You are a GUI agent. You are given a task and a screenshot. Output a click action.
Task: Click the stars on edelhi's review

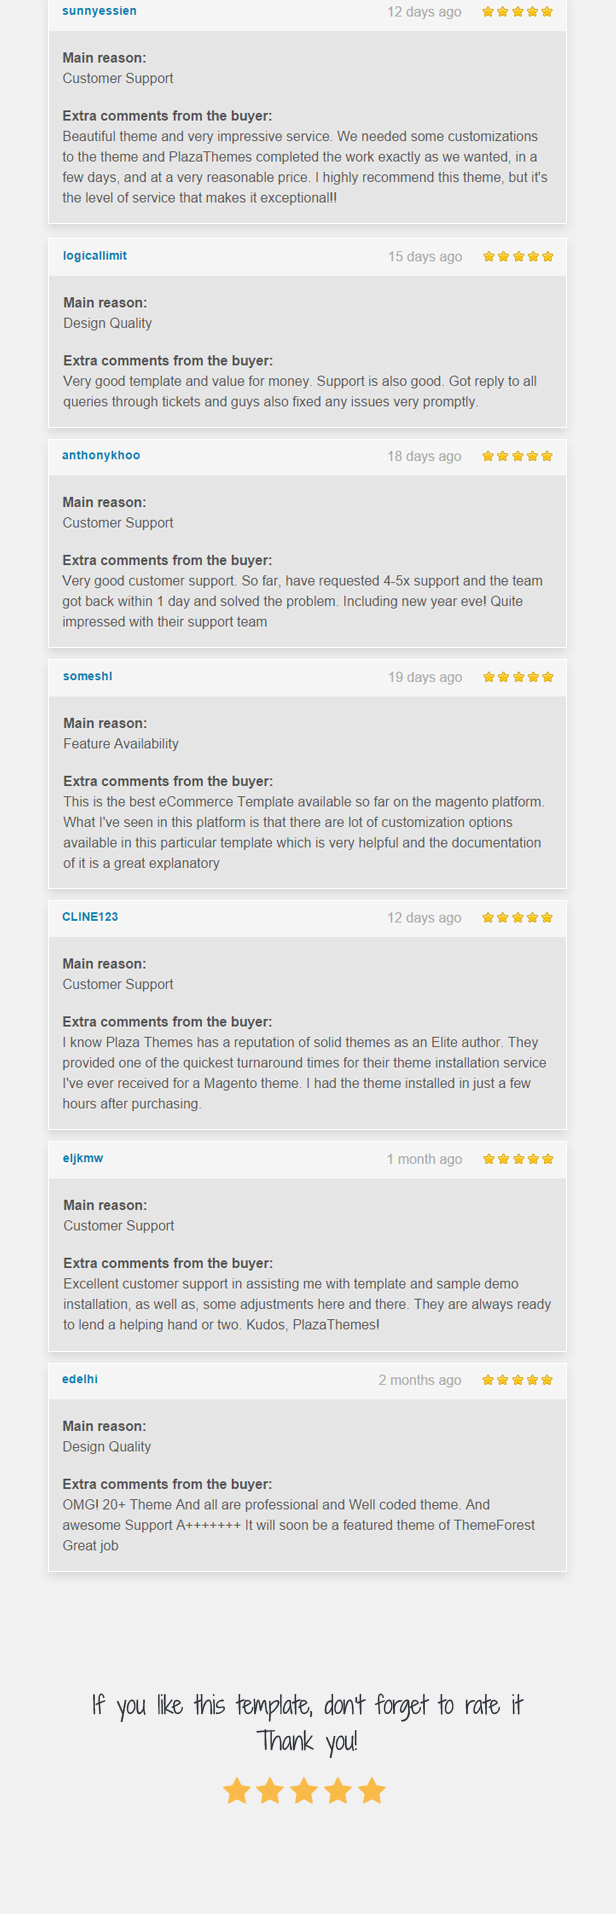pyautogui.click(x=518, y=1380)
